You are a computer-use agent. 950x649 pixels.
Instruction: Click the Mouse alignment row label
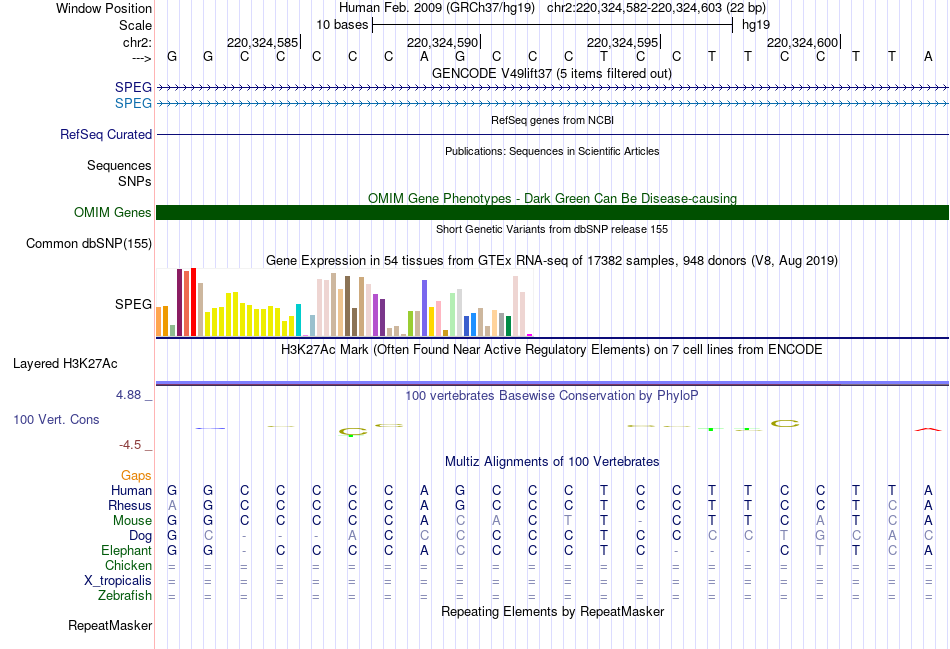pos(132,521)
